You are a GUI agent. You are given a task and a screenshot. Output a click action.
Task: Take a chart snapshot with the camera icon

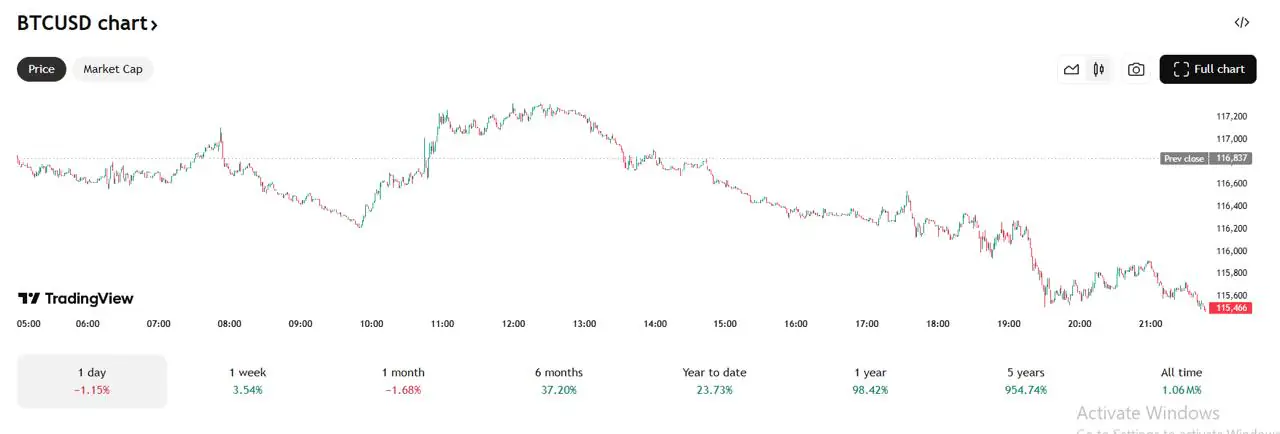pos(1136,69)
